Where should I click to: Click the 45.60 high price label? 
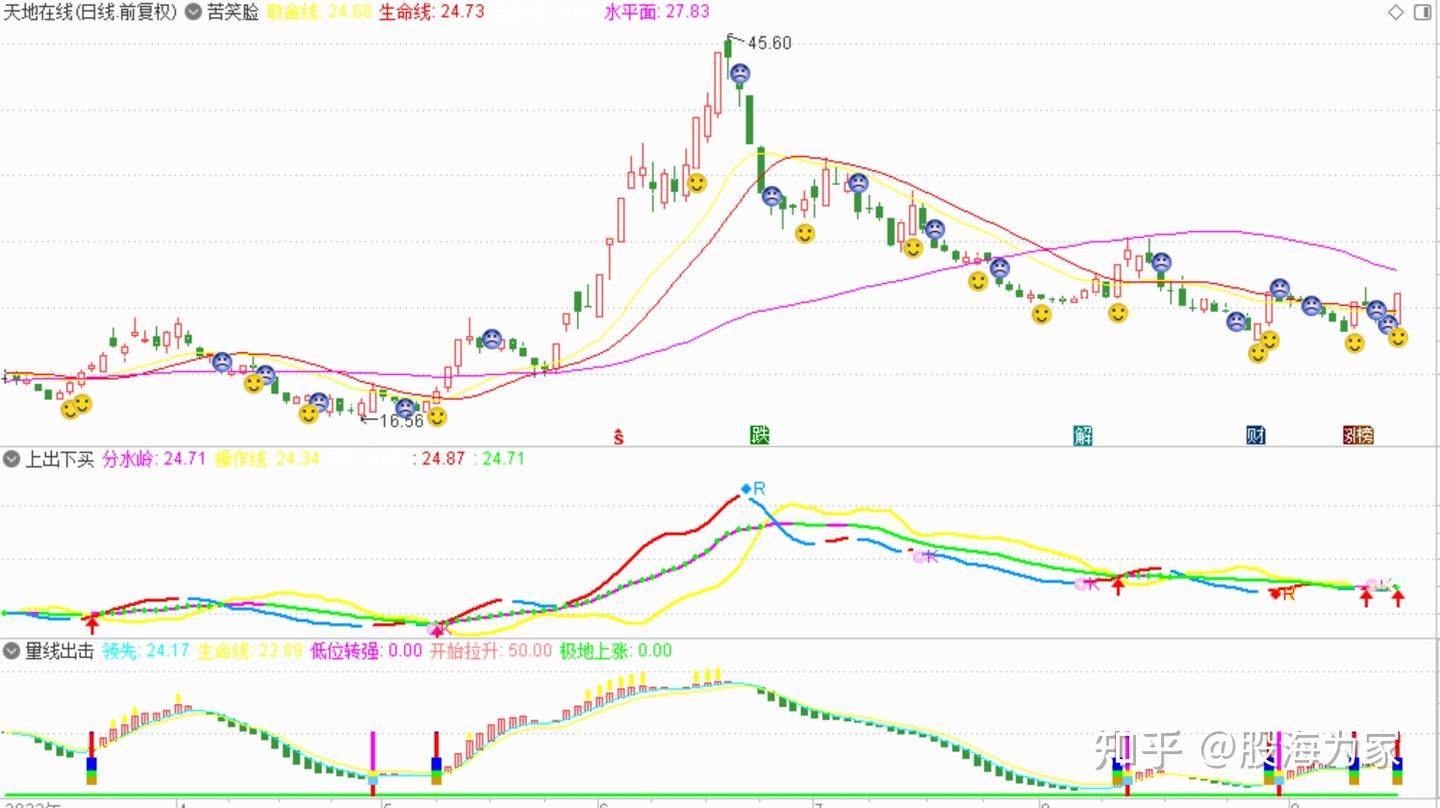click(x=769, y=43)
